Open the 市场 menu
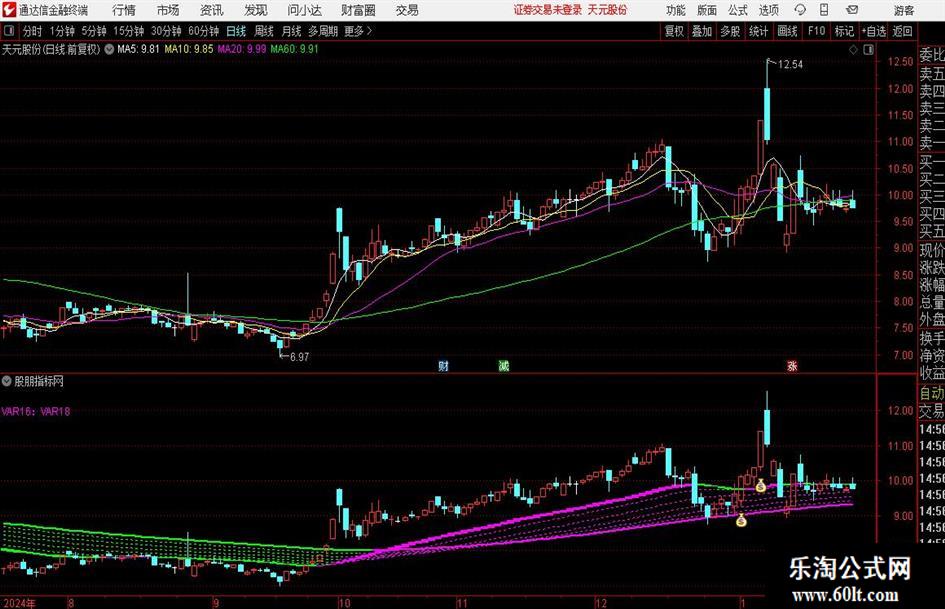Screen dimensions: 945x609 168,10
